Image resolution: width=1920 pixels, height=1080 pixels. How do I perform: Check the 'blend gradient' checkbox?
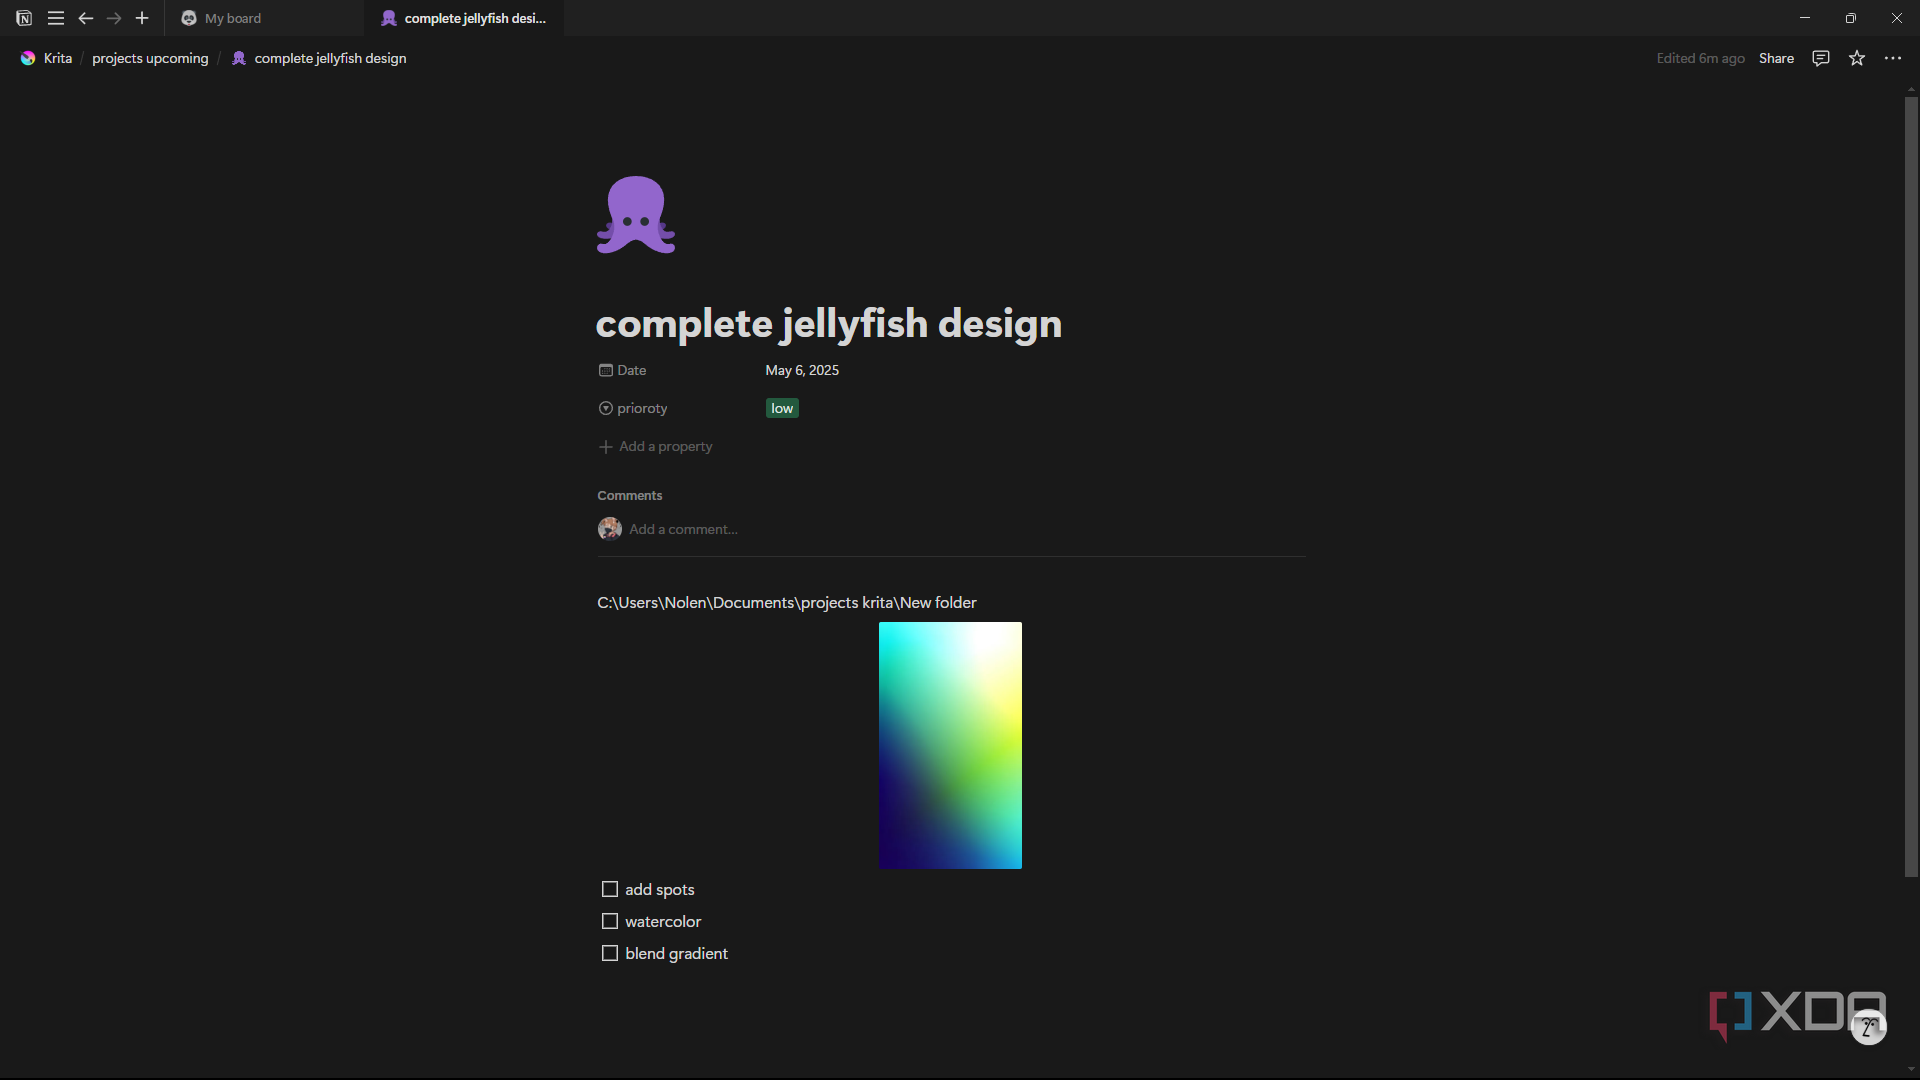[610, 953]
